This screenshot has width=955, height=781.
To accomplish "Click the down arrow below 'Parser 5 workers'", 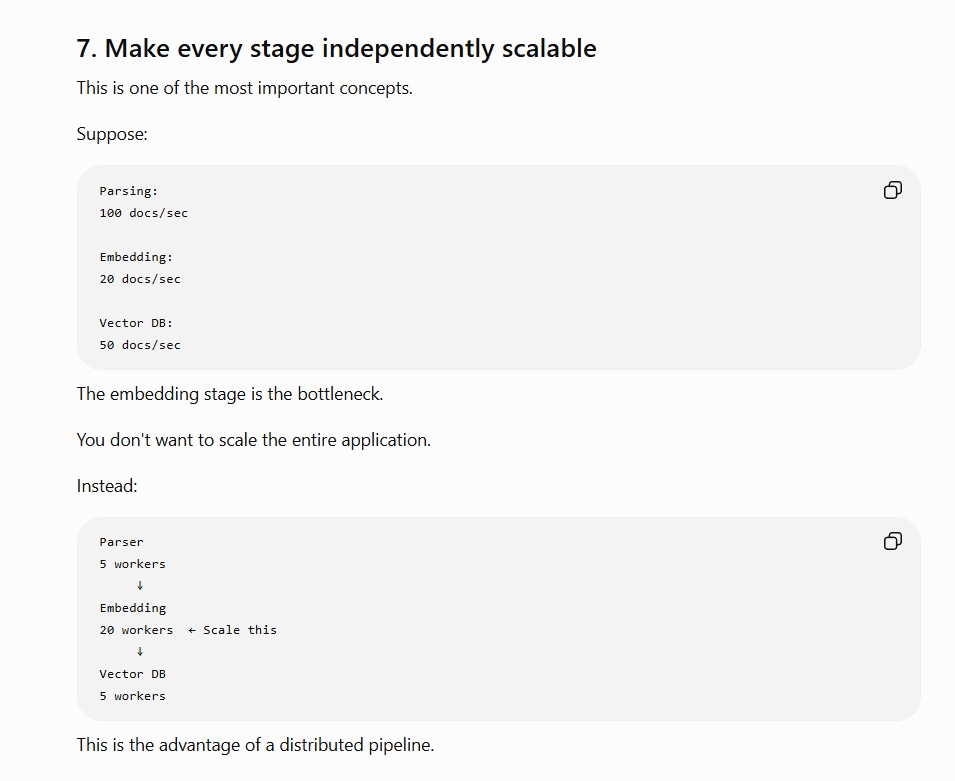I will click(140, 585).
